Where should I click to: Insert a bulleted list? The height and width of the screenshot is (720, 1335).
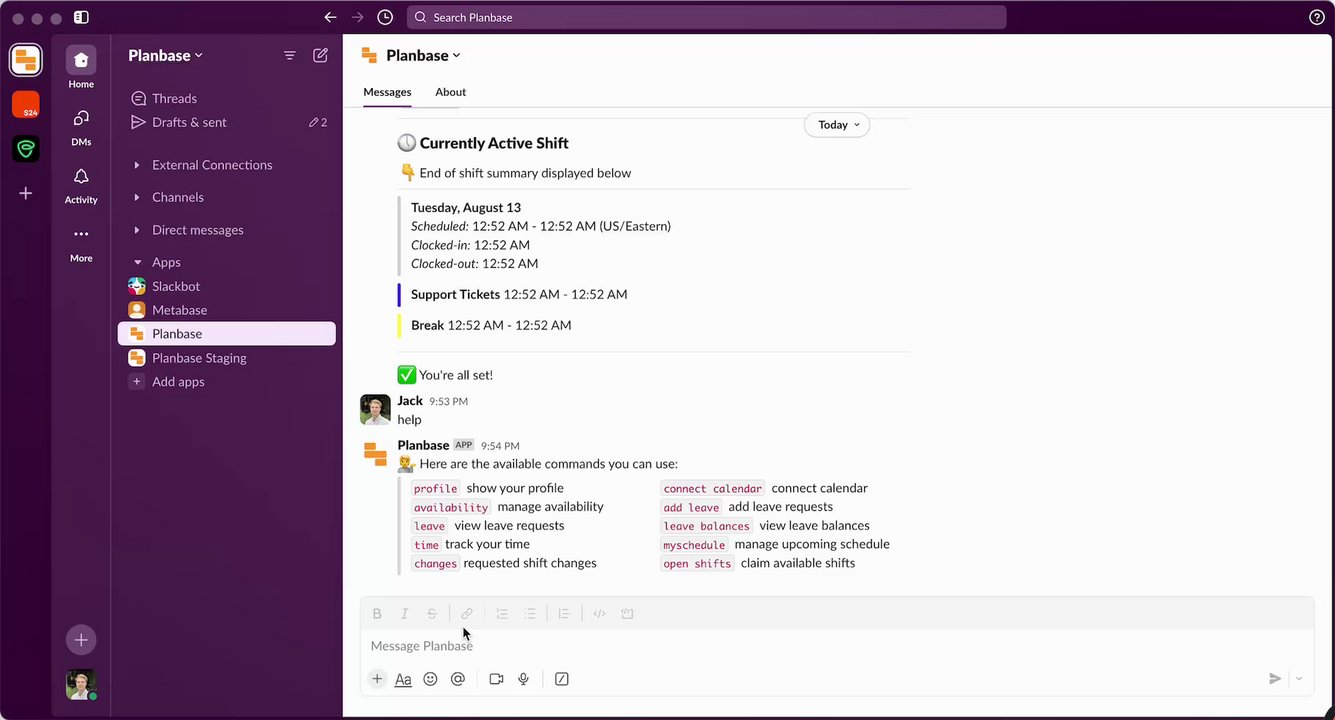pos(530,614)
